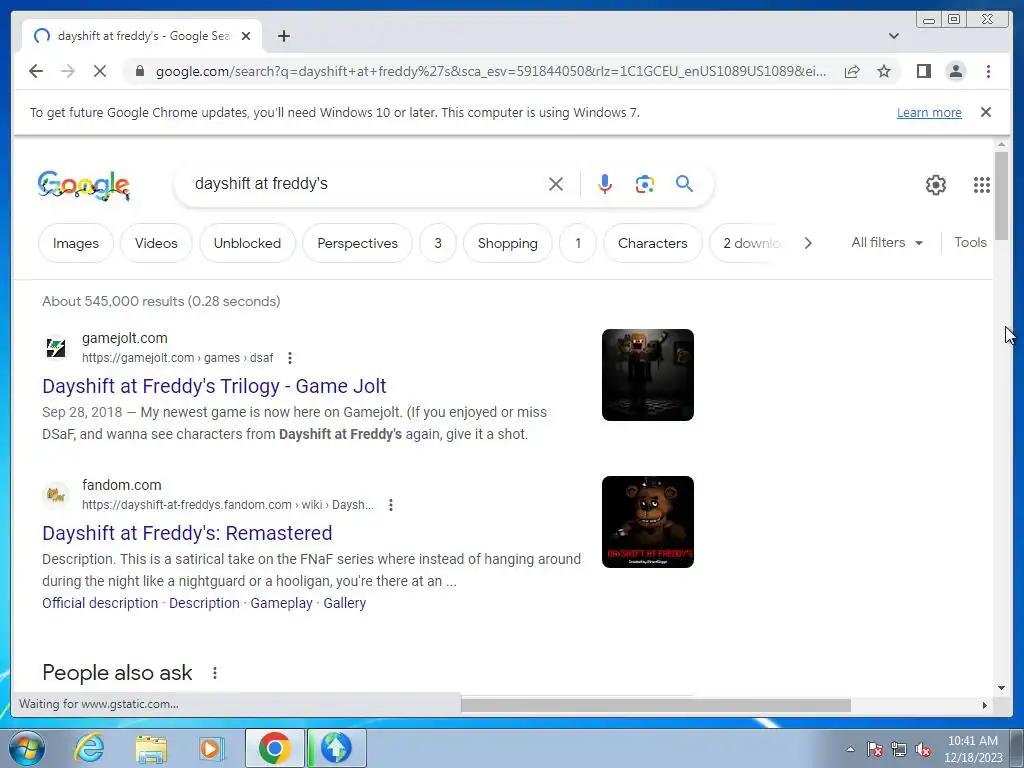The width and height of the screenshot is (1024, 768).
Task: Toggle the Chrome side panel
Action: coord(923,71)
